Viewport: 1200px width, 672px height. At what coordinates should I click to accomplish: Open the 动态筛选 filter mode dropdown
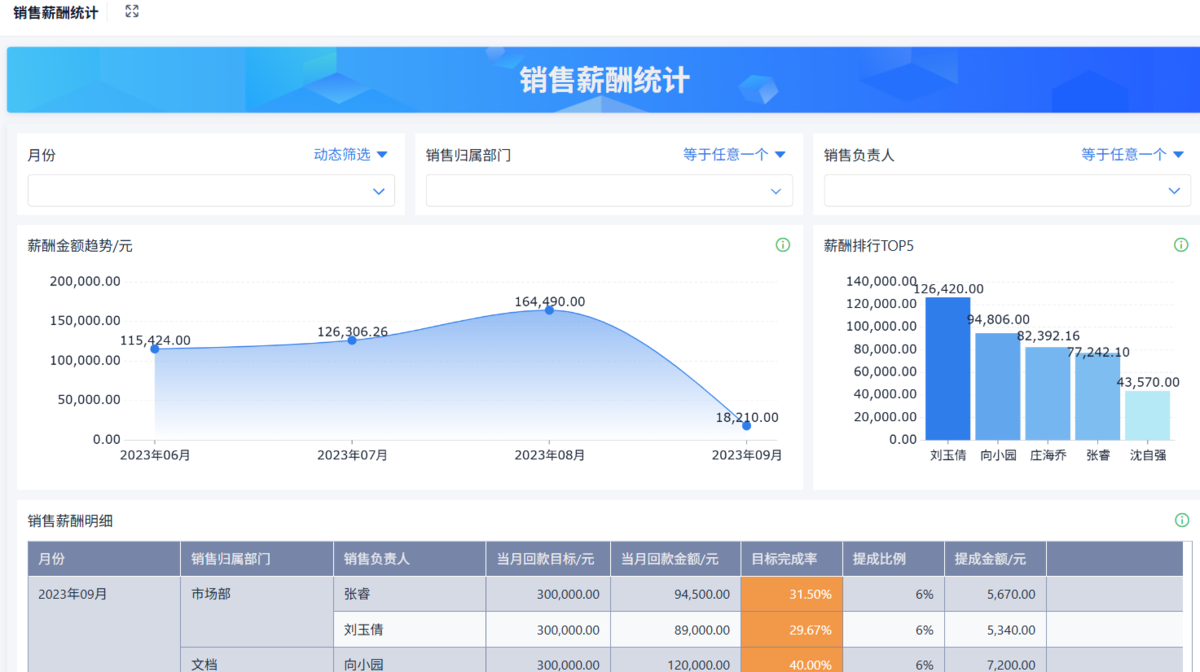pos(350,155)
